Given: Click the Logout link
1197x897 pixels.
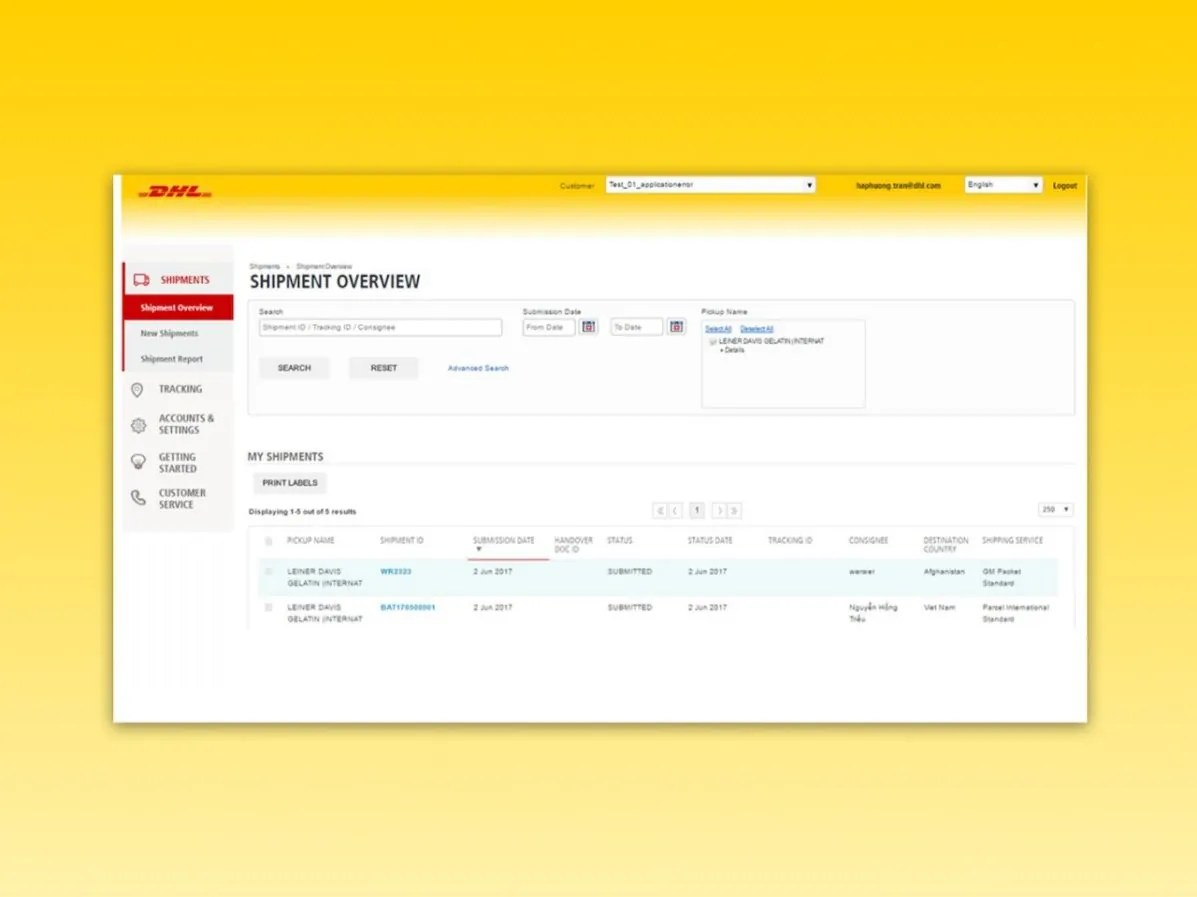Looking at the screenshot, I should pyautogui.click(x=1065, y=186).
